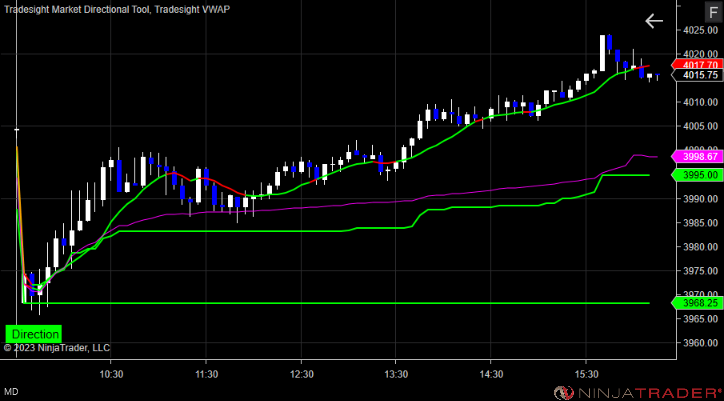Click the F button in top right corner

pos(711,12)
